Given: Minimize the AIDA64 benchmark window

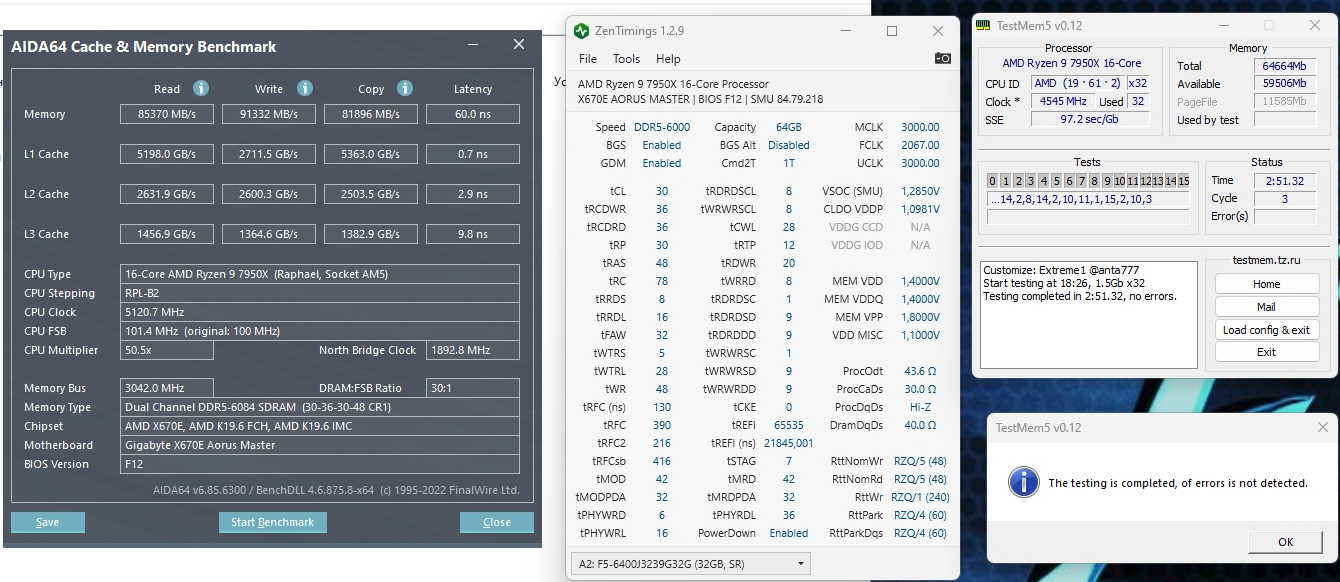Looking at the screenshot, I should 473,45.
